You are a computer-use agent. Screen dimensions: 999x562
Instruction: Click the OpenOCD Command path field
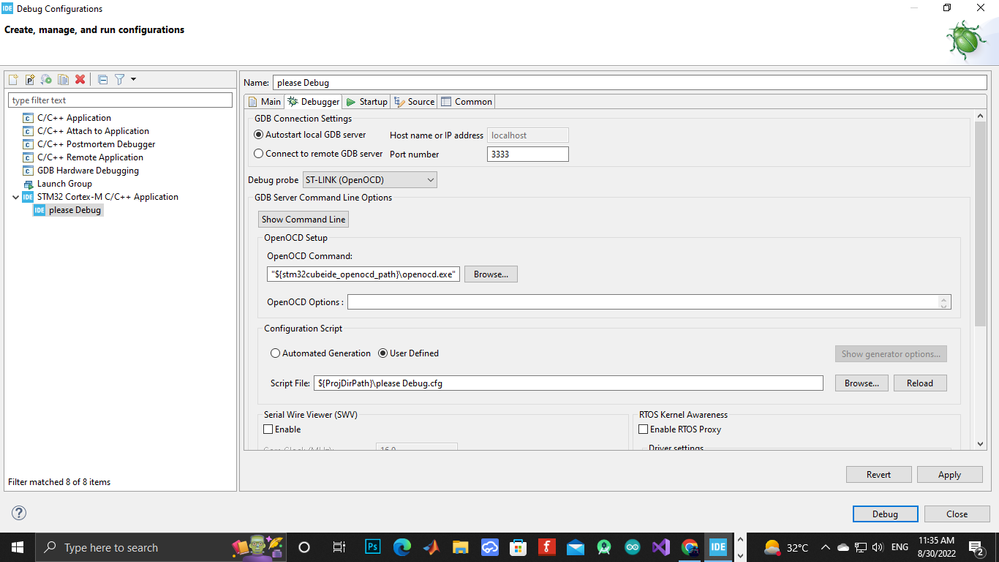[x=363, y=275]
